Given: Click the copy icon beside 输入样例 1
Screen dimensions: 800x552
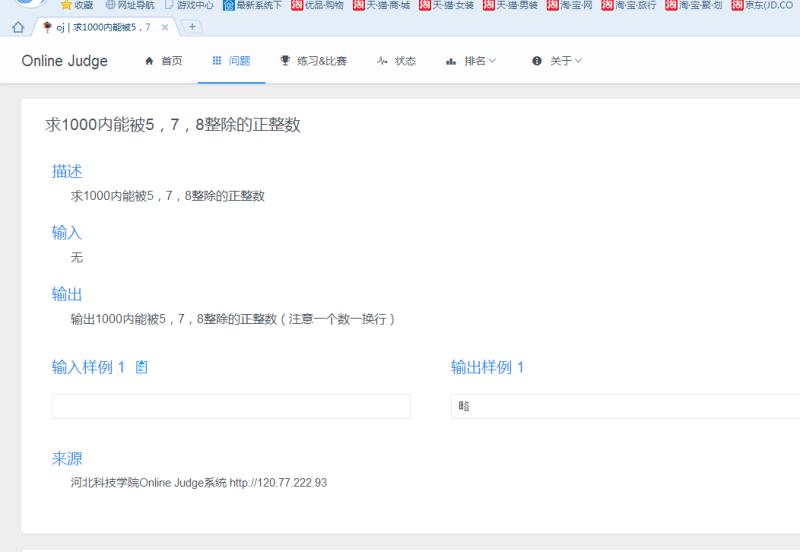Looking at the screenshot, I should 141,367.
